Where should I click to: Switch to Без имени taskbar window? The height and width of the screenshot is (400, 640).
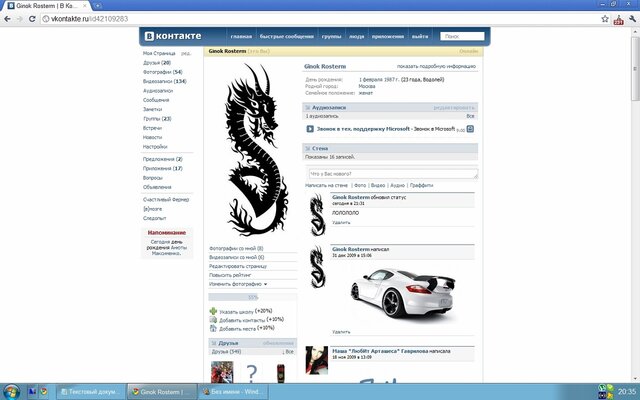click(233, 392)
